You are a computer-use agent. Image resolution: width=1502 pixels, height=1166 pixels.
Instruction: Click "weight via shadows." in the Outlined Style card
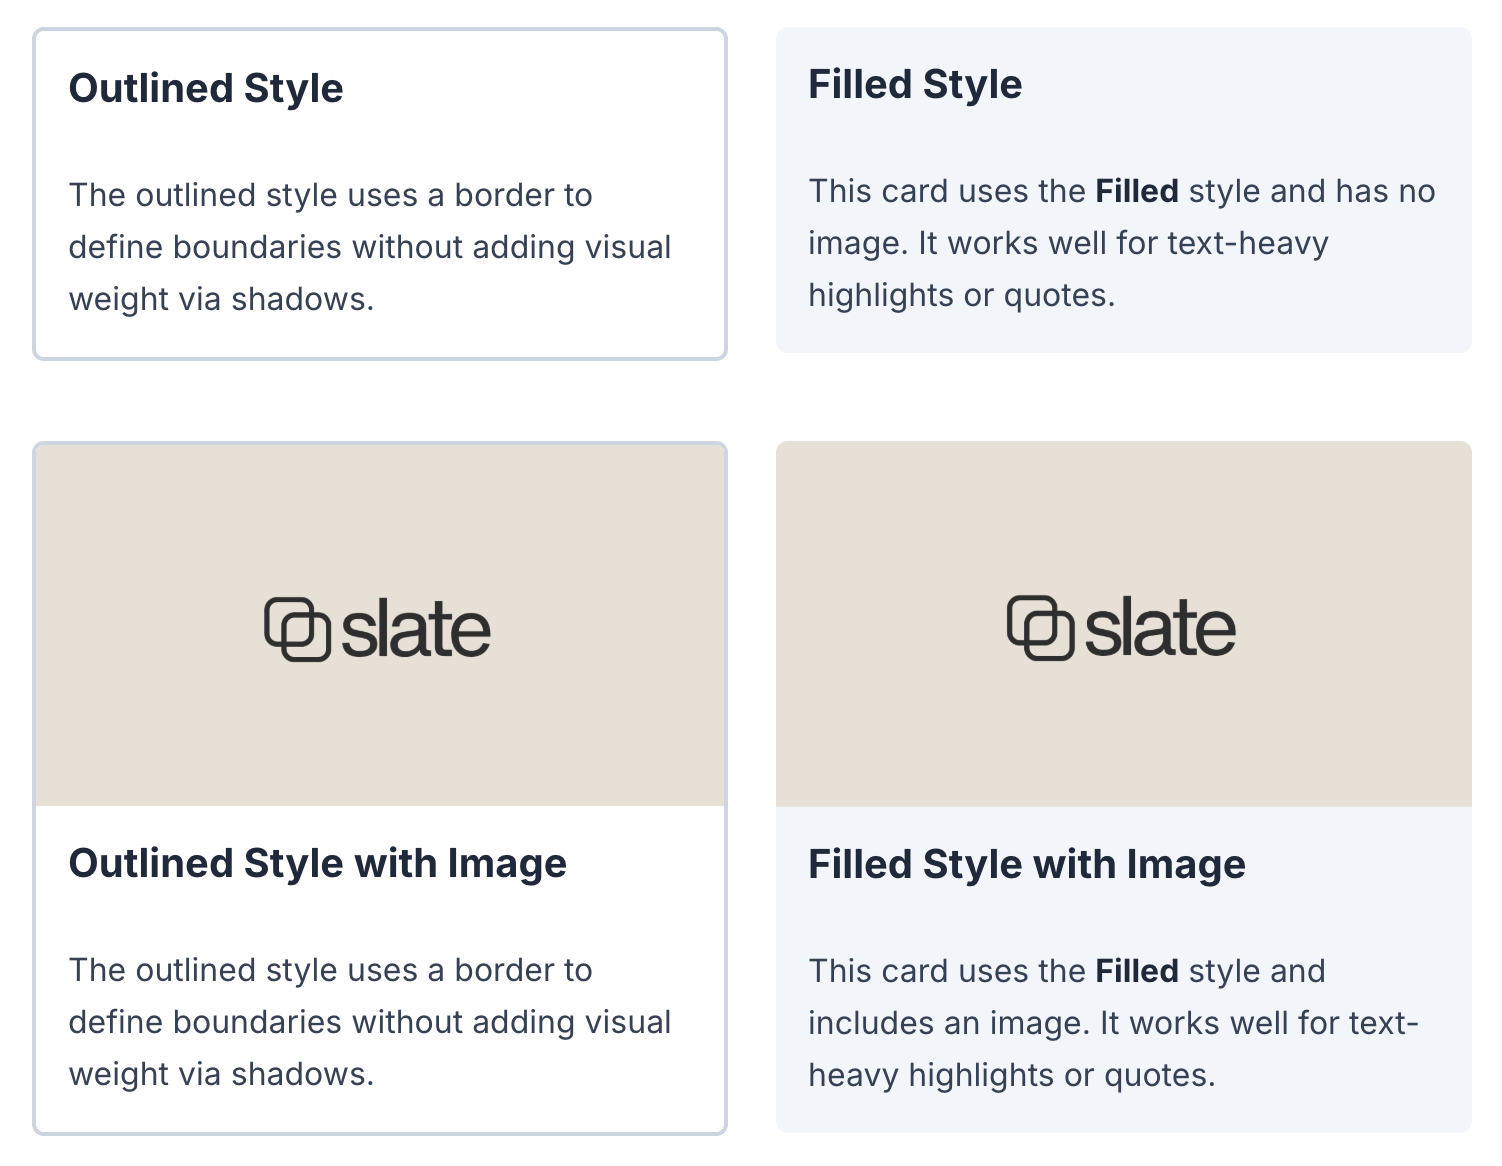(221, 299)
